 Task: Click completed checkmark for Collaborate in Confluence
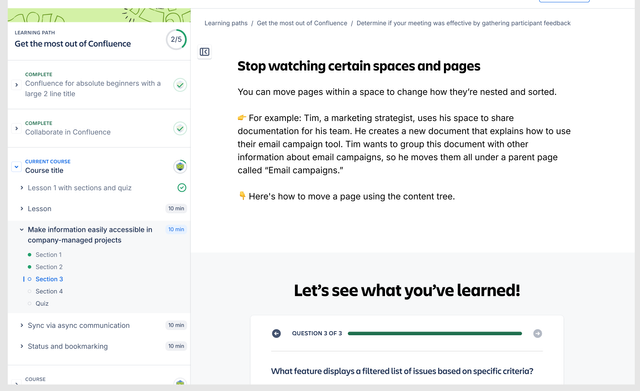[180, 129]
